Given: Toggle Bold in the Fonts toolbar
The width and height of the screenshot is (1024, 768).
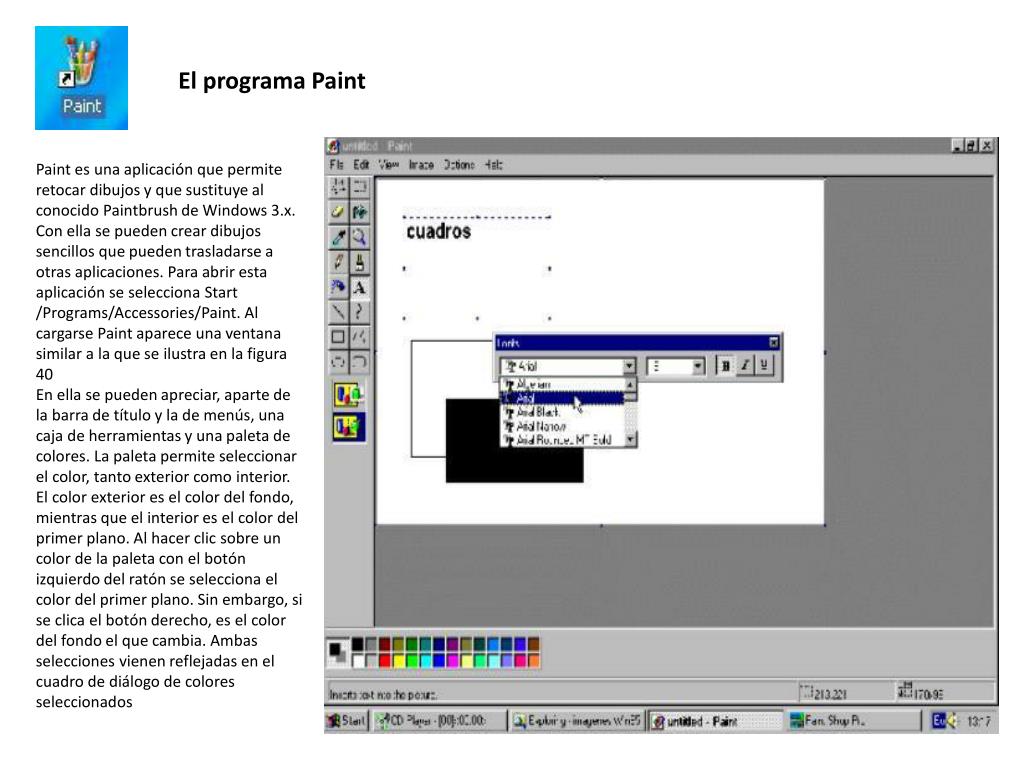Looking at the screenshot, I should [725, 366].
